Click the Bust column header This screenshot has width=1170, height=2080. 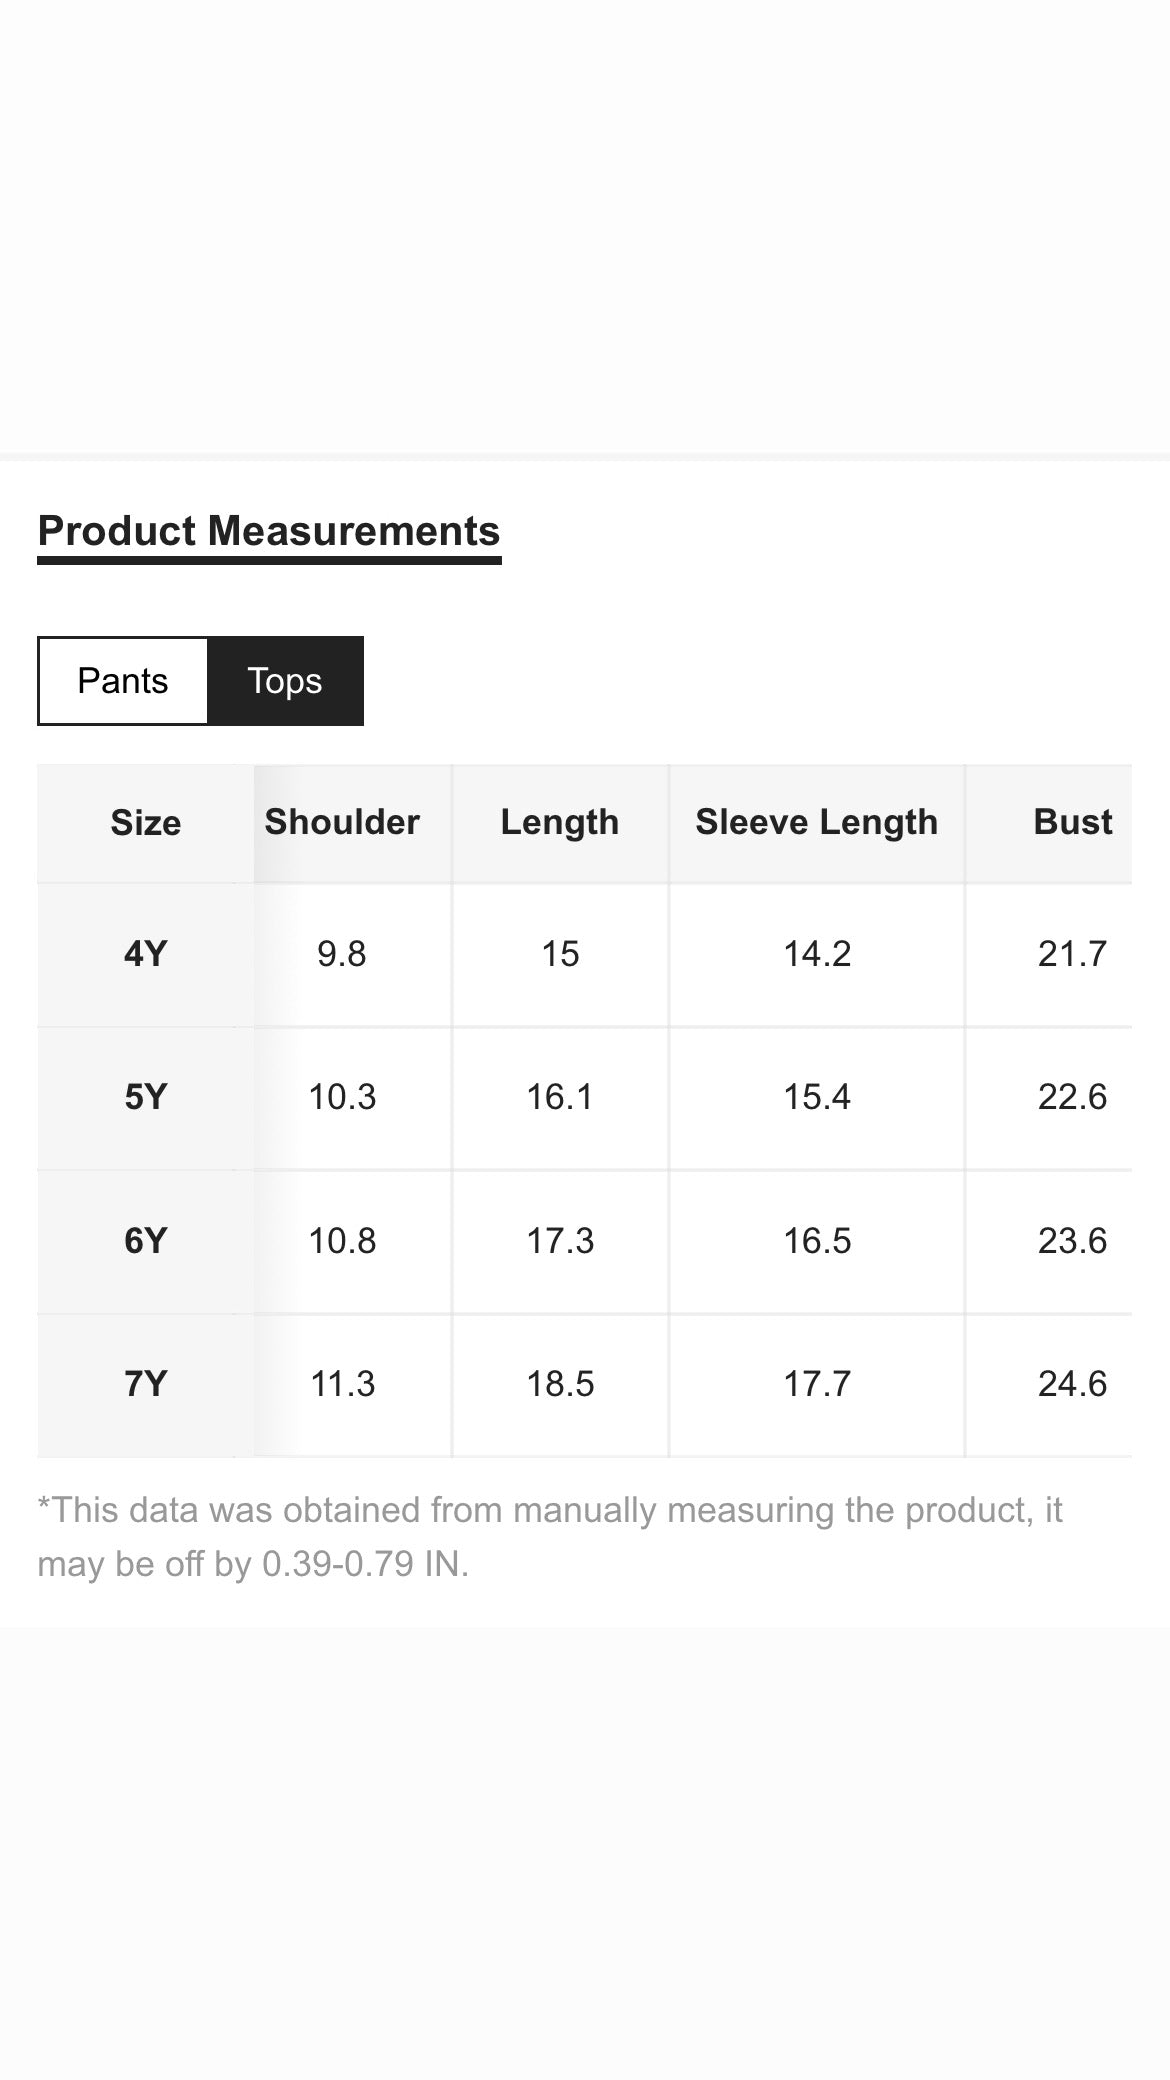(1072, 822)
